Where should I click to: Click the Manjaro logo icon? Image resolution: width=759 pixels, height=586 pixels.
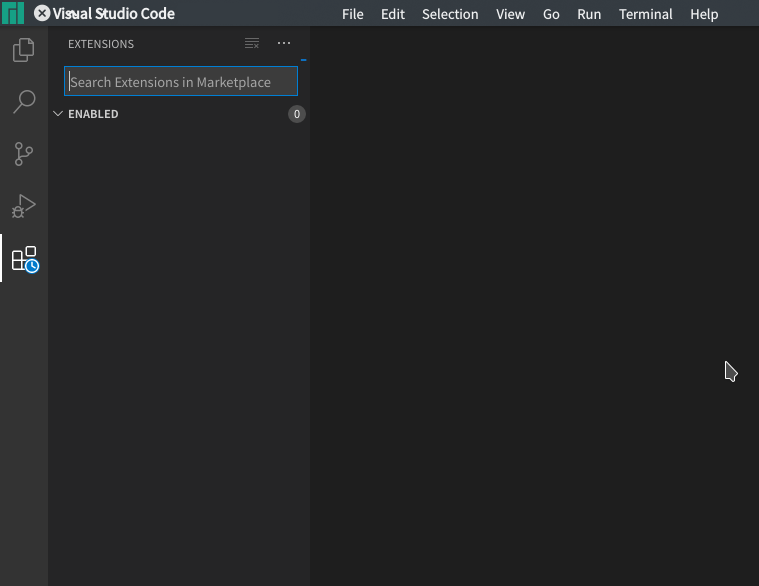pyautogui.click(x=13, y=13)
